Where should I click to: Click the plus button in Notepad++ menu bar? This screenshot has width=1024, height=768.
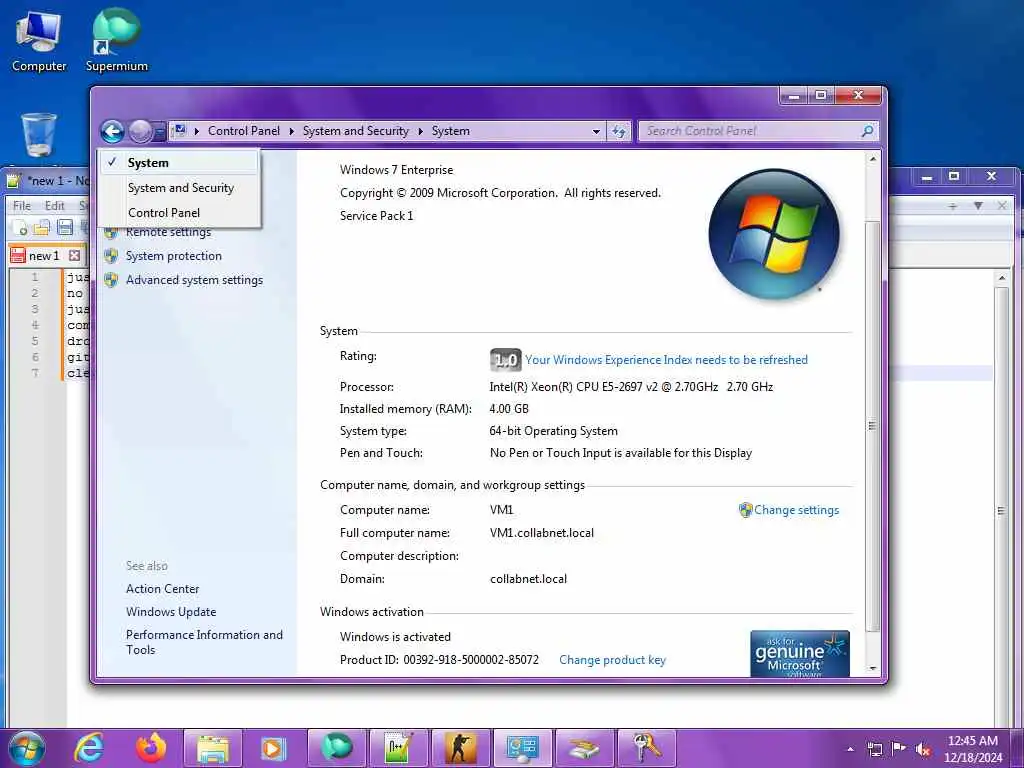click(953, 206)
